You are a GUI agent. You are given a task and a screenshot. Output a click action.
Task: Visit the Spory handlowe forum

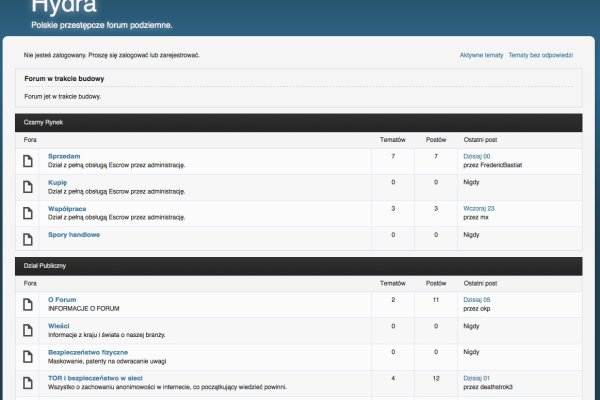74,234
